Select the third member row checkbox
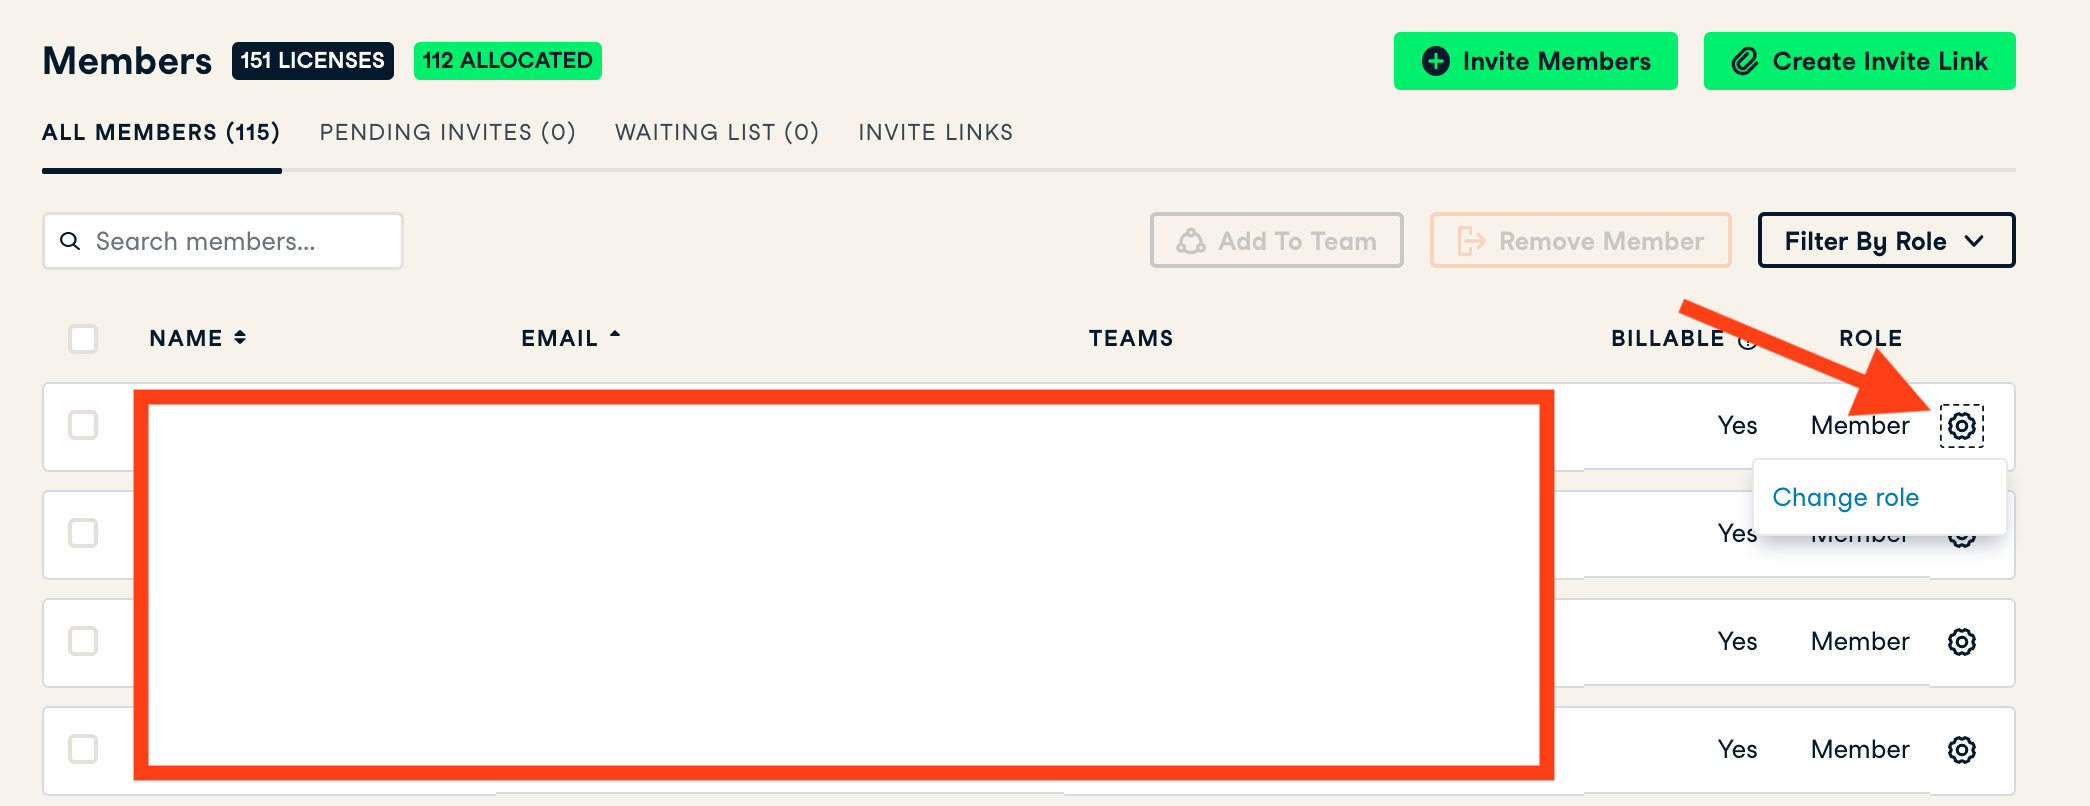2090x806 pixels. (83, 641)
